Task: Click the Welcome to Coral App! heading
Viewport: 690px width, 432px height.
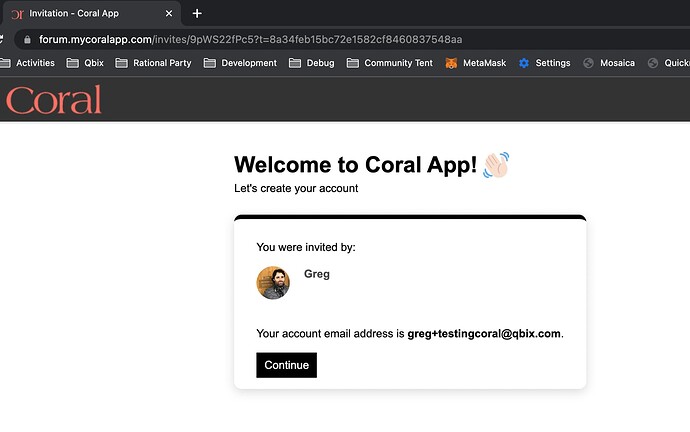Action: click(x=356, y=165)
